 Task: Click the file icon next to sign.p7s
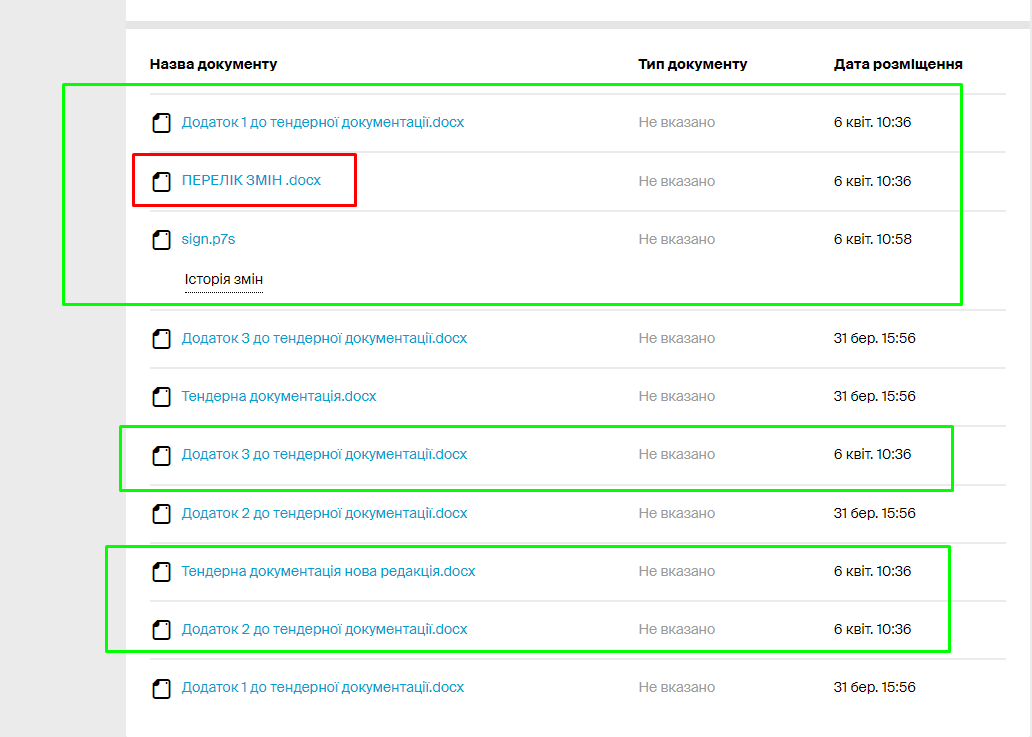(x=161, y=240)
